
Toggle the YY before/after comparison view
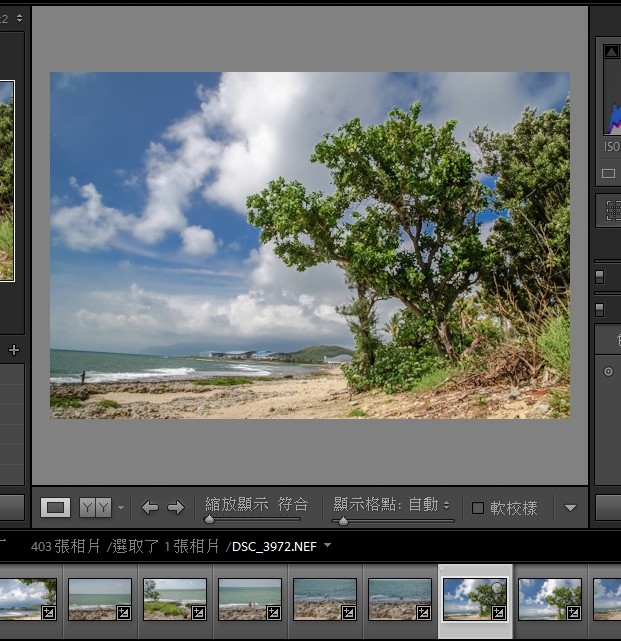[95, 508]
